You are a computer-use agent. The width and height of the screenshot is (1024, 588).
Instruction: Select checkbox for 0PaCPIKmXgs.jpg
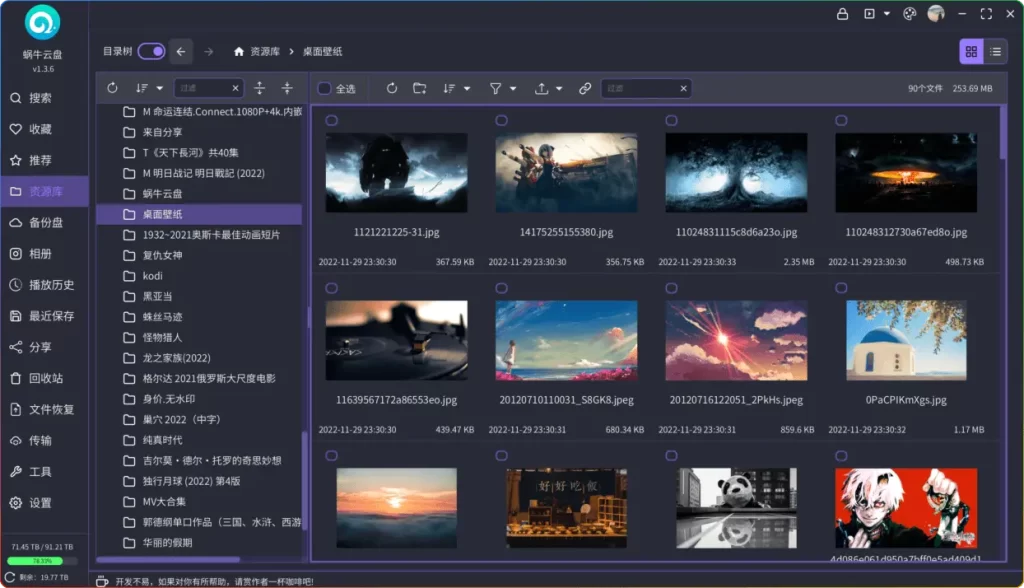[841, 288]
